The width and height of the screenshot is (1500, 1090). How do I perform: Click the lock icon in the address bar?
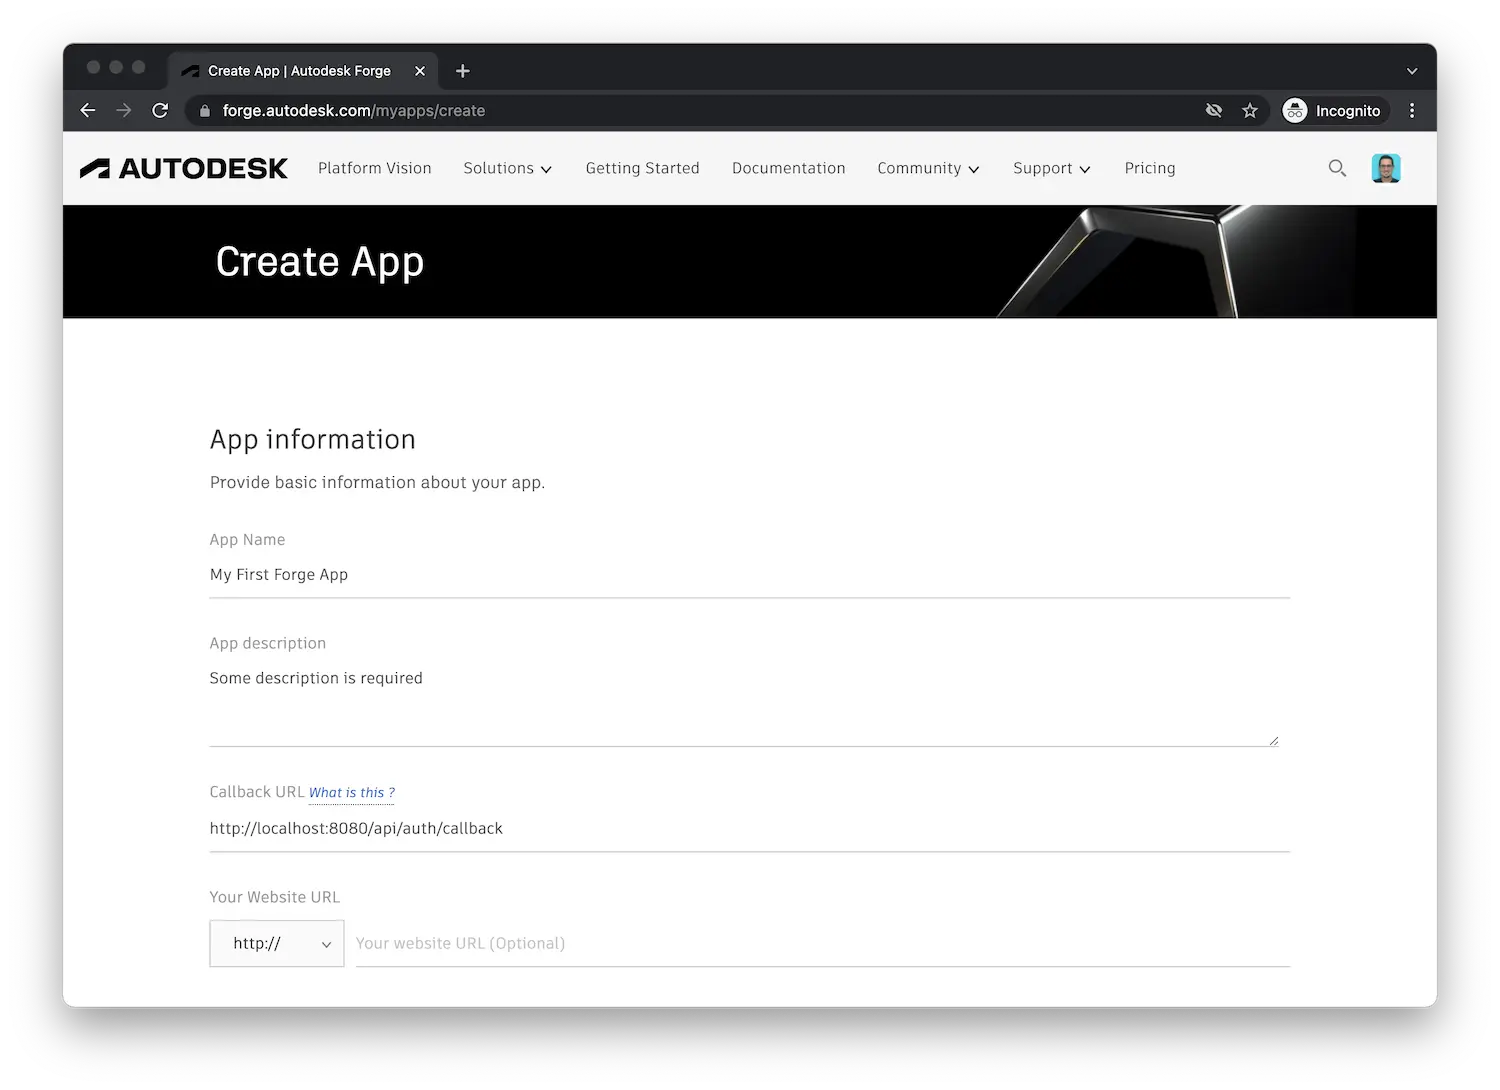pos(205,111)
